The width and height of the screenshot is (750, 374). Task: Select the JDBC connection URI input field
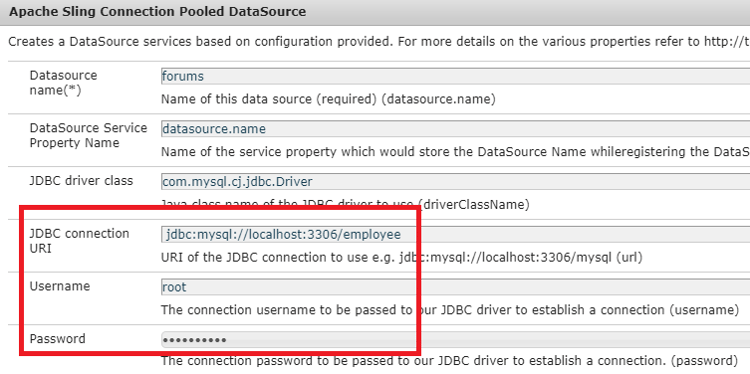(x=455, y=234)
